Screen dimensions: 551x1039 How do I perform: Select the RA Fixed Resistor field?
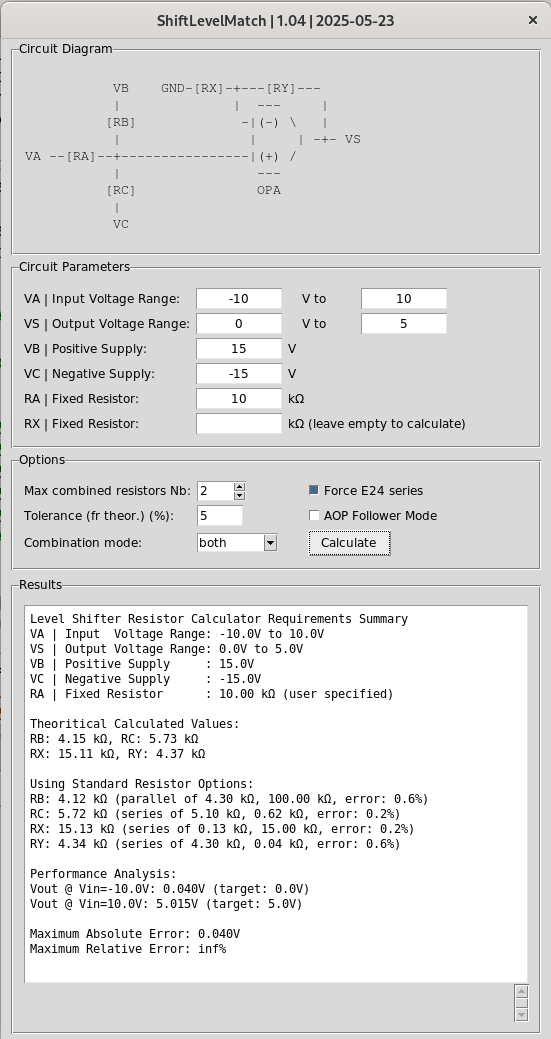click(239, 399)
